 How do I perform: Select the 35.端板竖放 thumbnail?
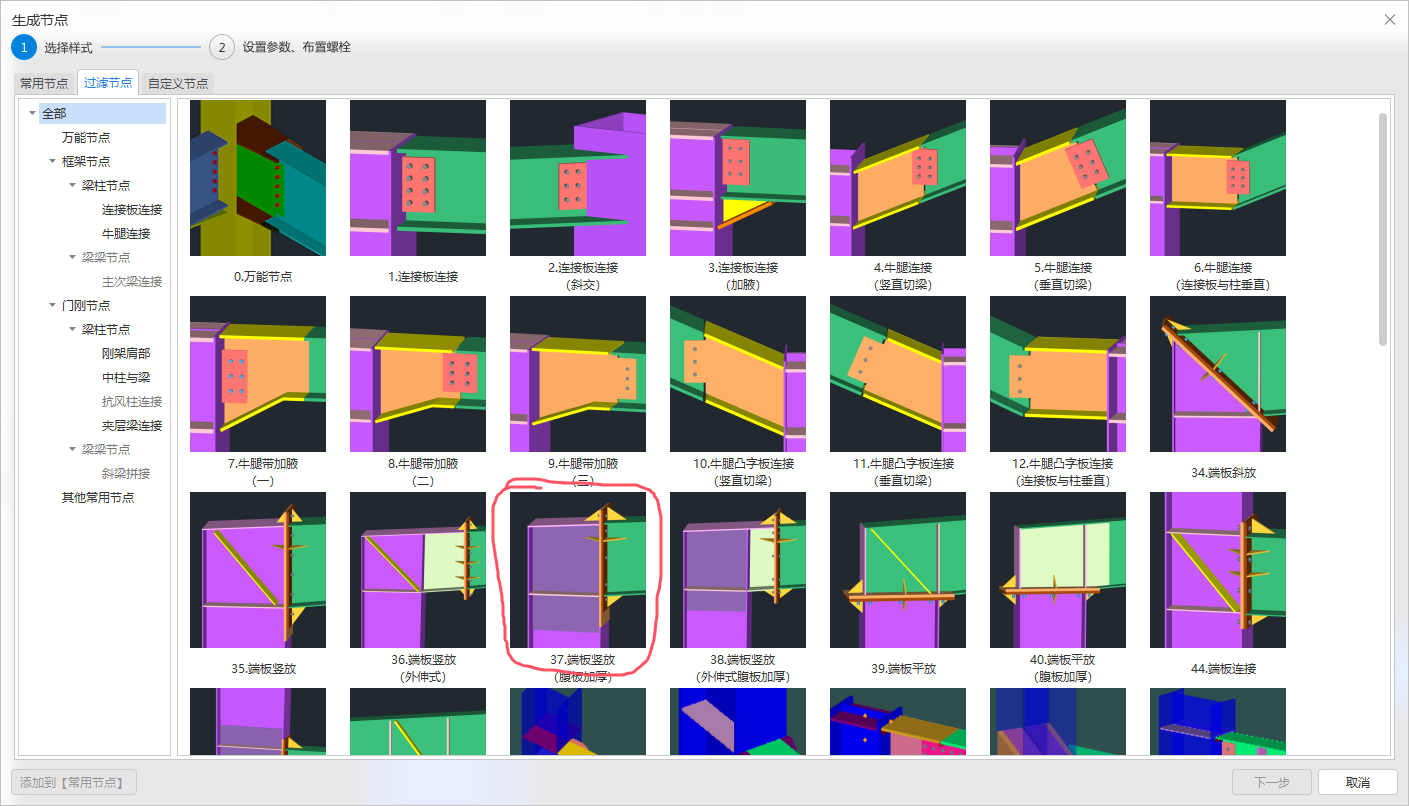pos(258,570)
